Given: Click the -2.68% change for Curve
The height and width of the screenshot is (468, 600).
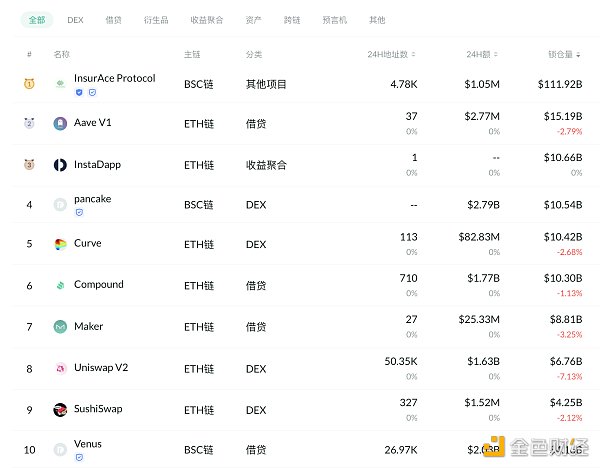Looking at the screenshot, I should click(569, 252).
